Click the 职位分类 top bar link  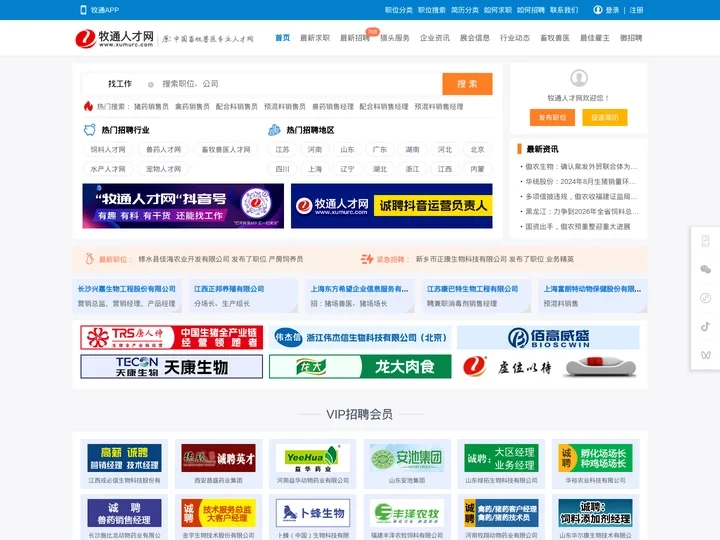399,10
